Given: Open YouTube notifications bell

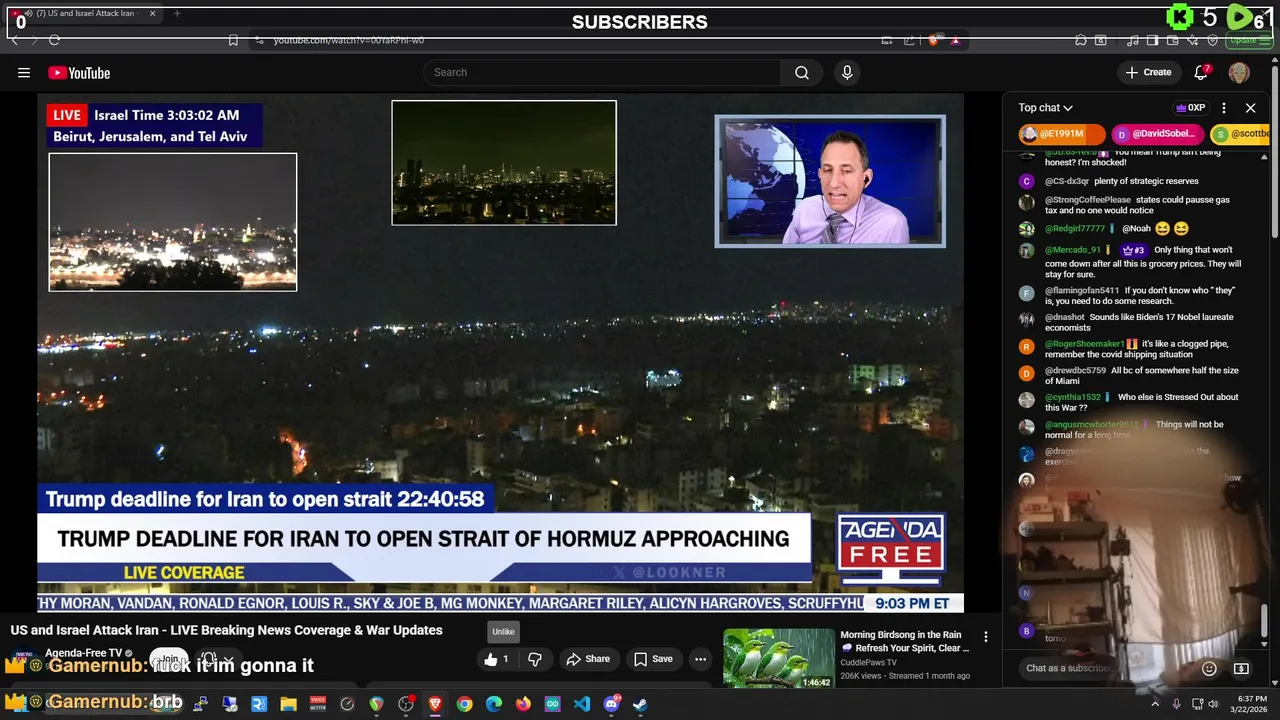Looking at the screenshot, I should coord(1202,72).
